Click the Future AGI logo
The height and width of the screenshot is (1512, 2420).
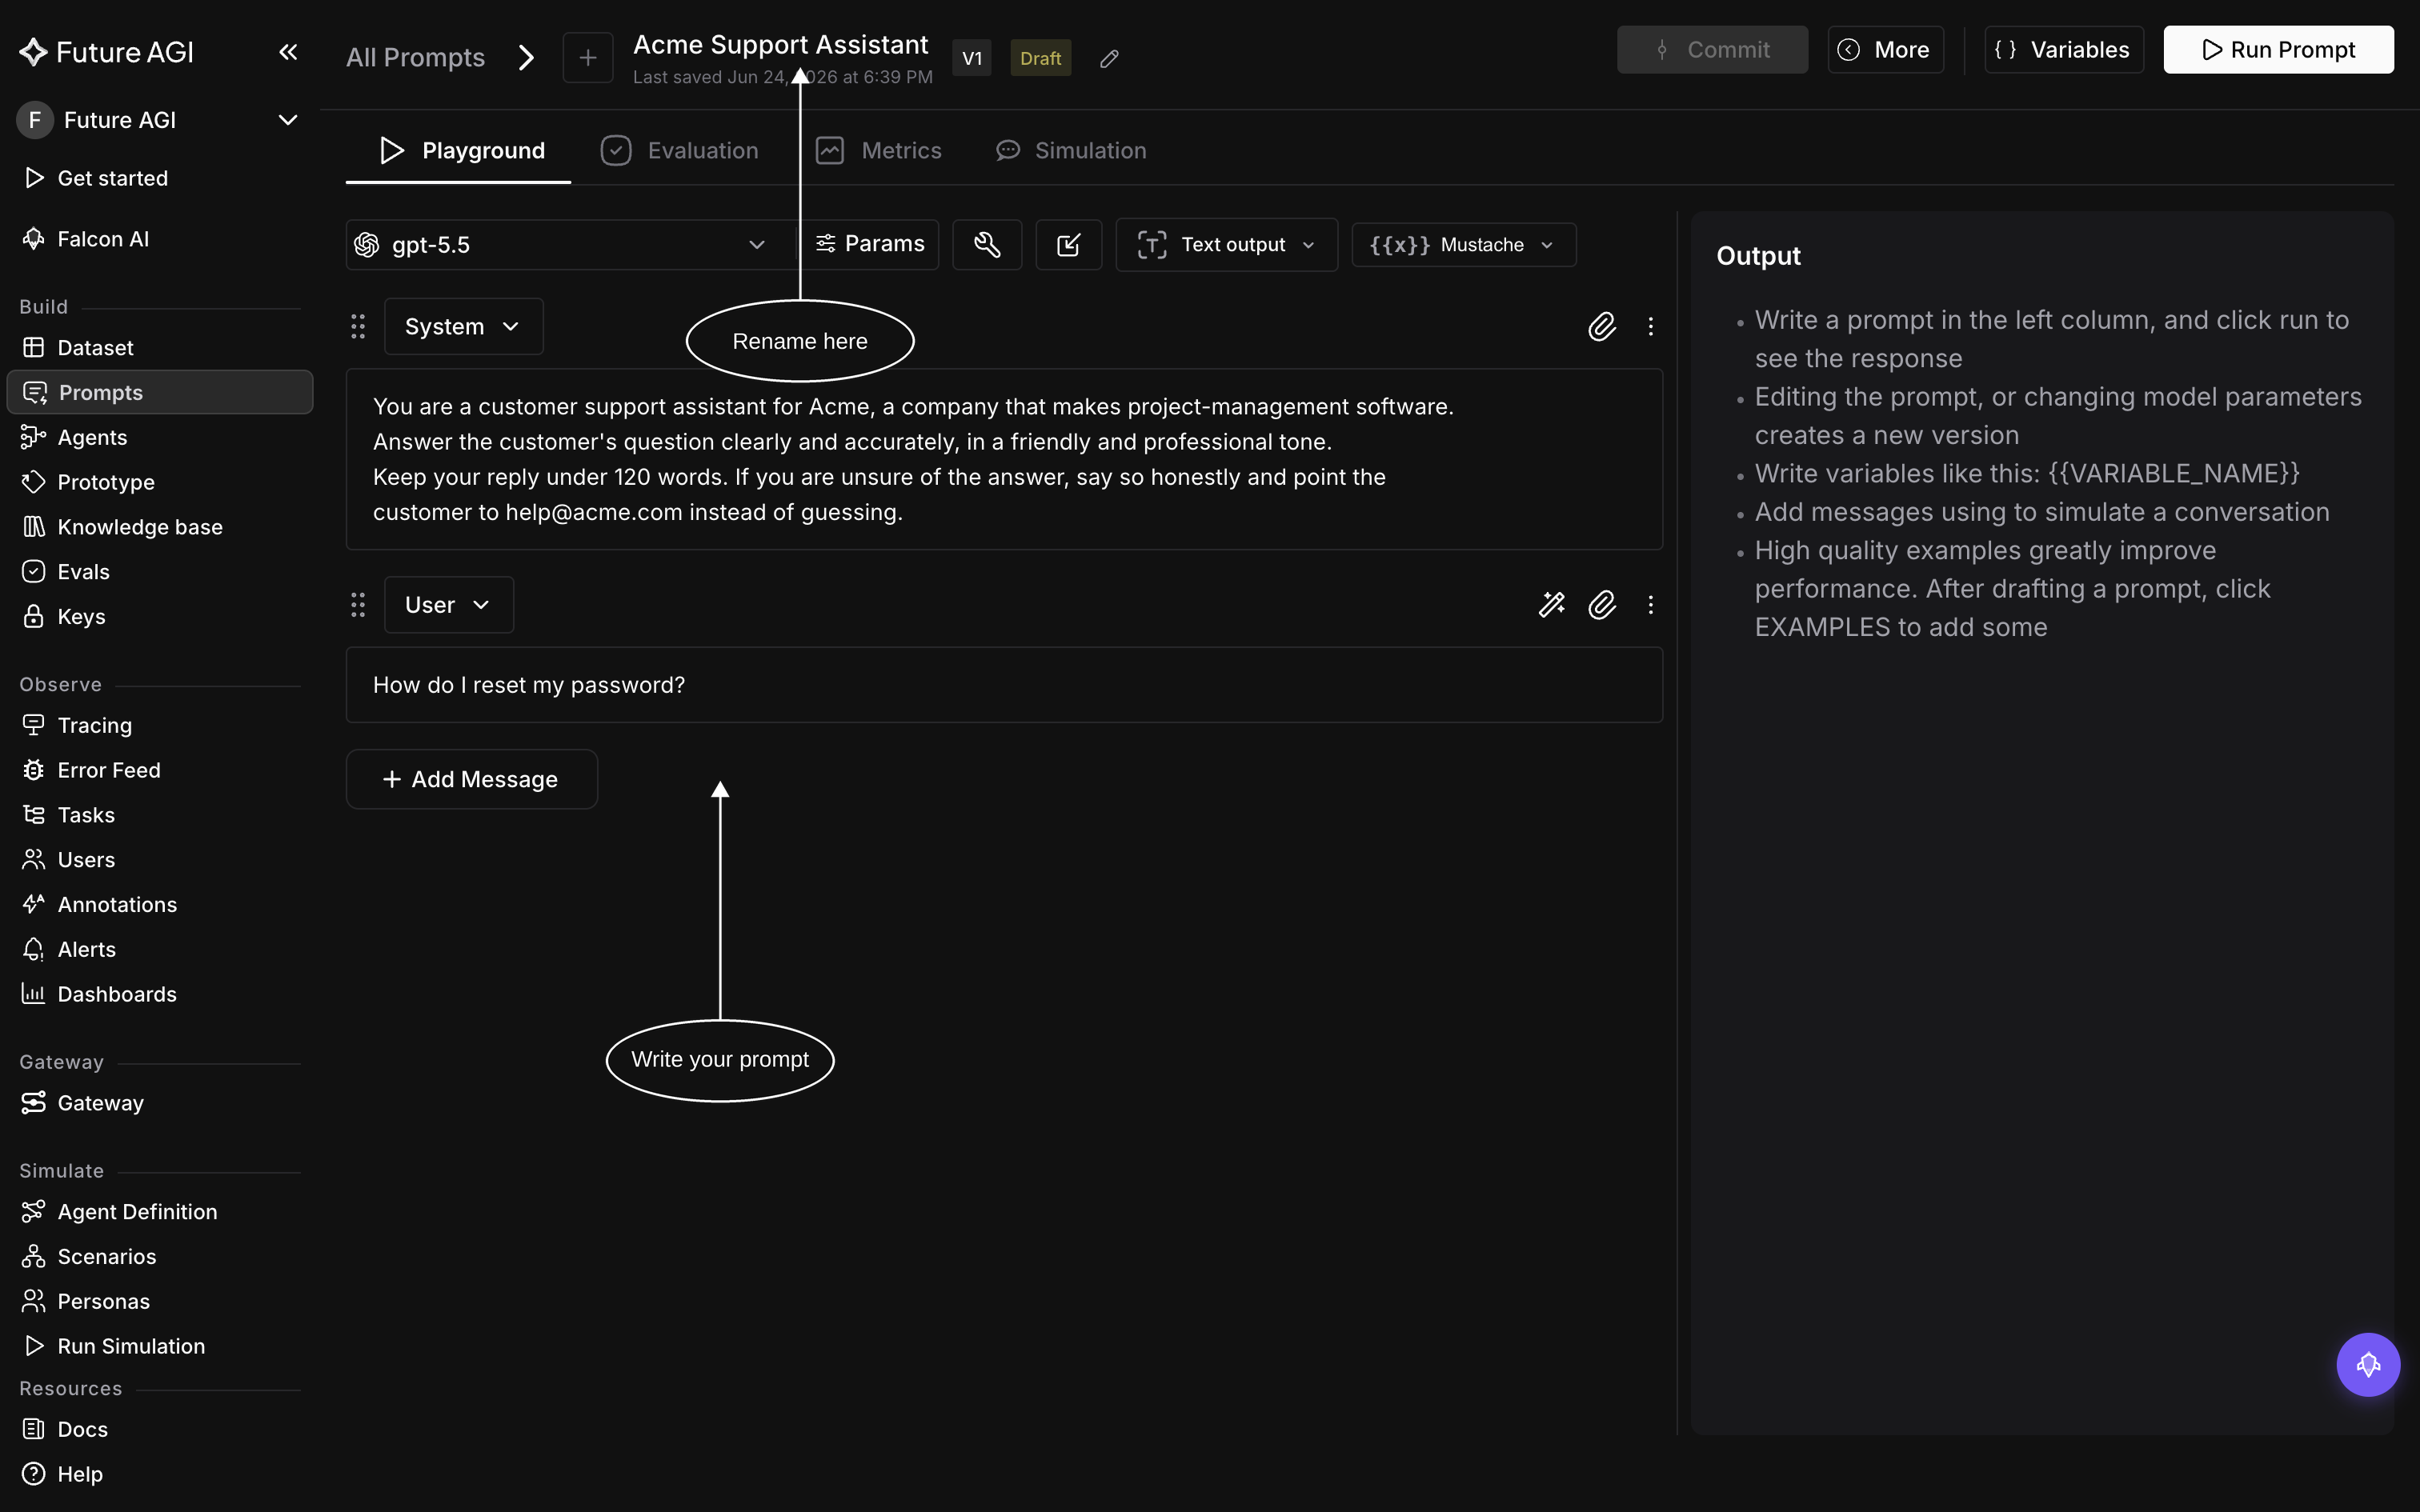[106, 52]
